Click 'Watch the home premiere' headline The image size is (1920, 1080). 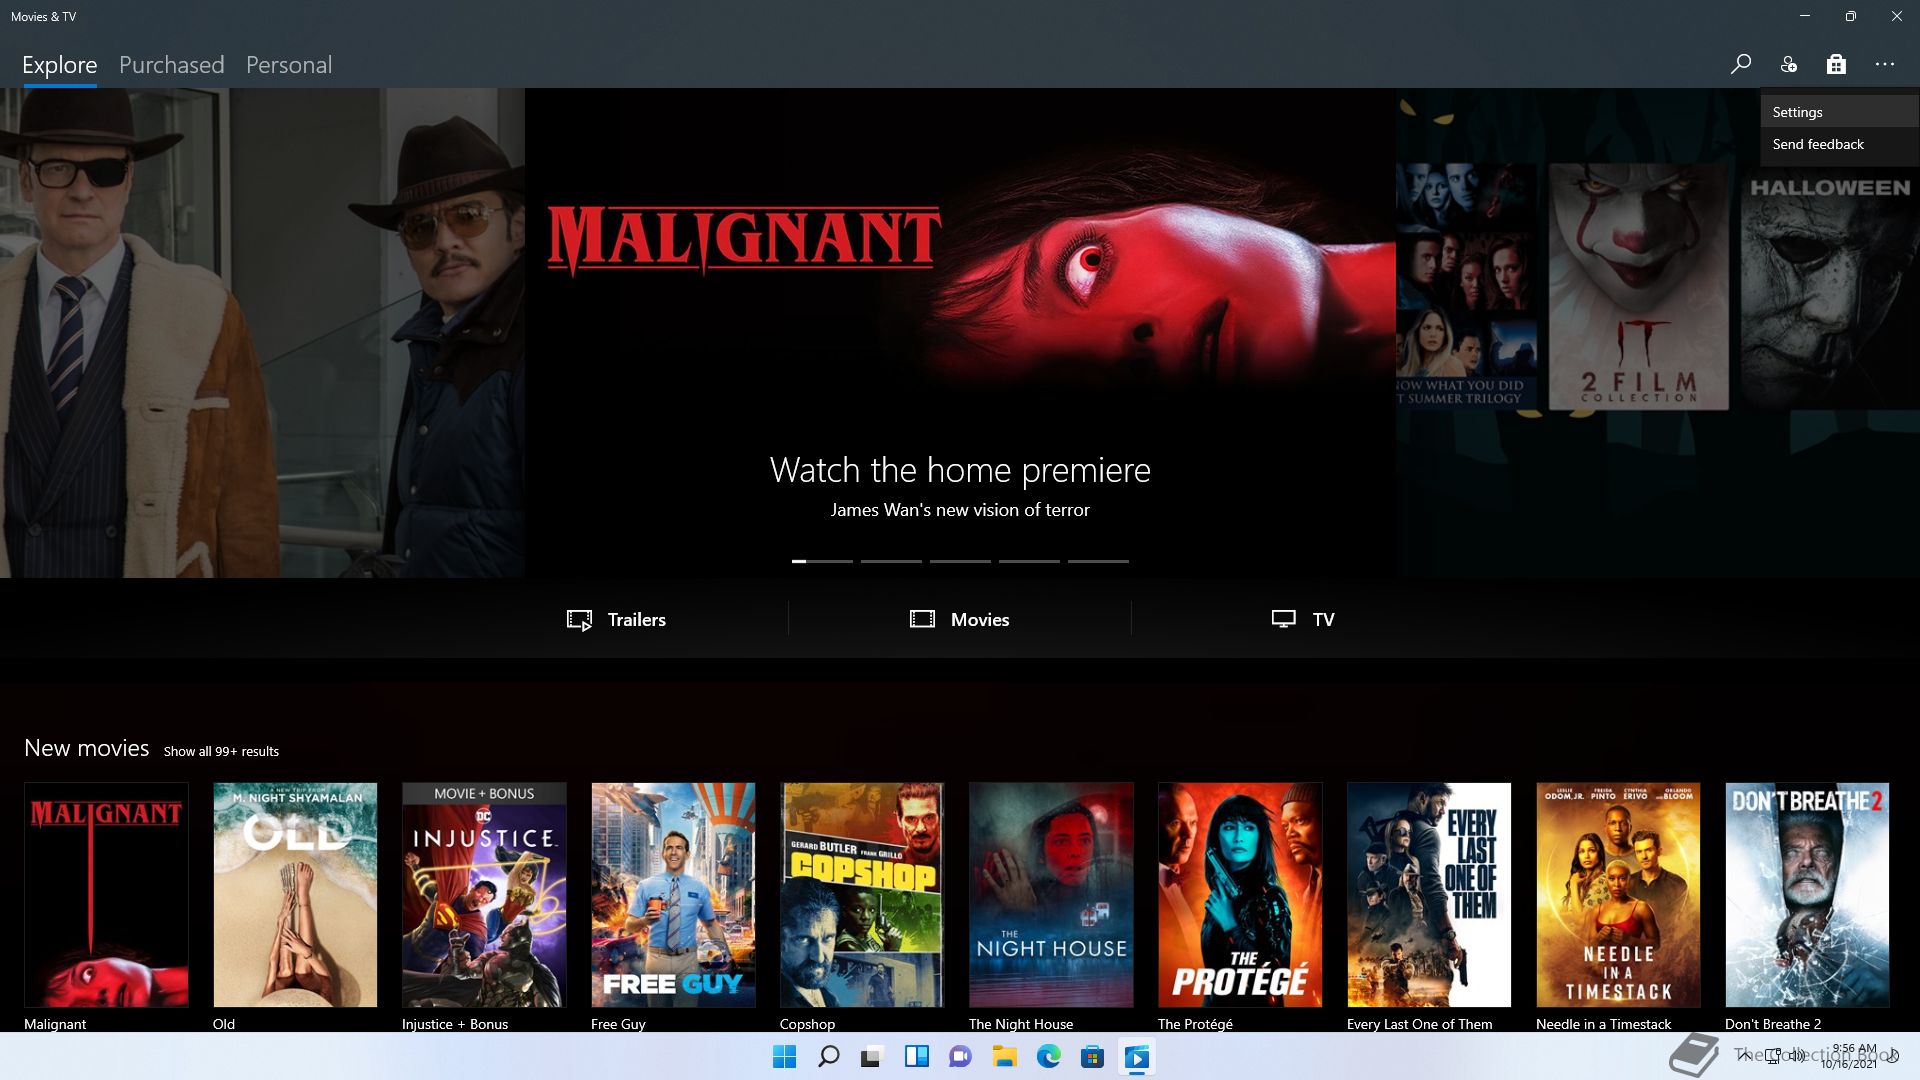(x=960, y=470)
